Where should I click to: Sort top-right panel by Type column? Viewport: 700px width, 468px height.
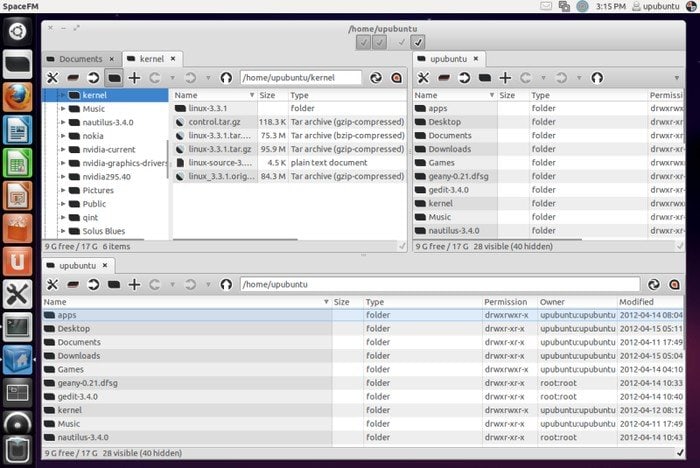coord(588,95)
